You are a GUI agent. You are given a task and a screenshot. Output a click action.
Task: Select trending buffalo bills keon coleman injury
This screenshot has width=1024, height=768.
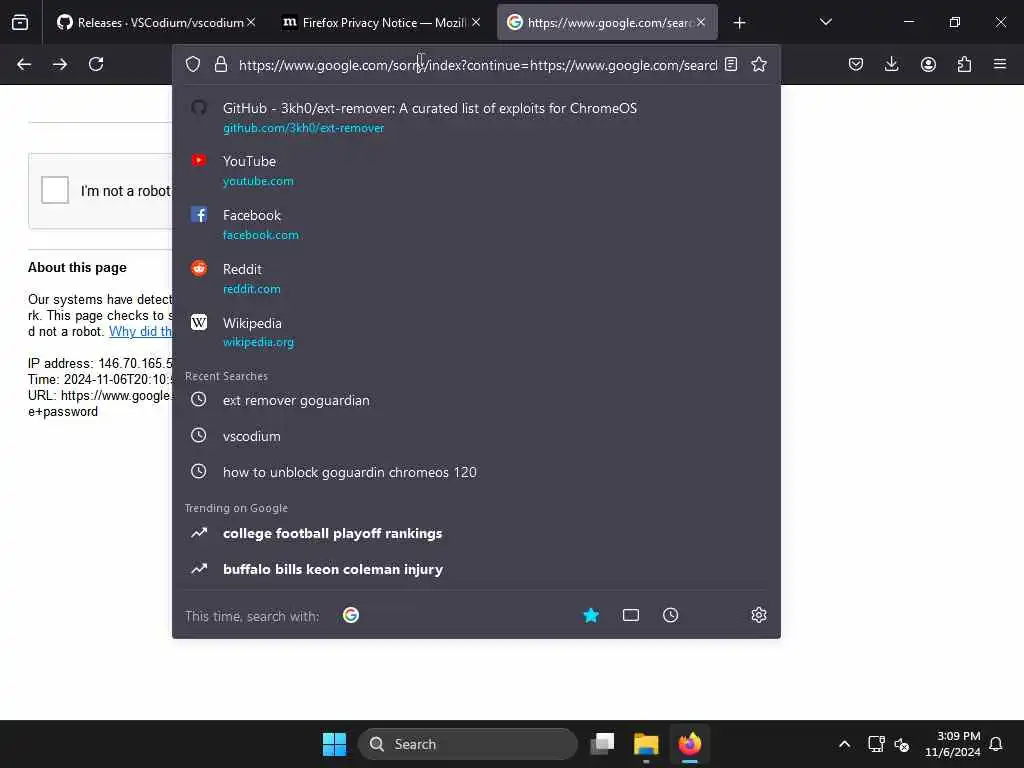tap(476, 569)
